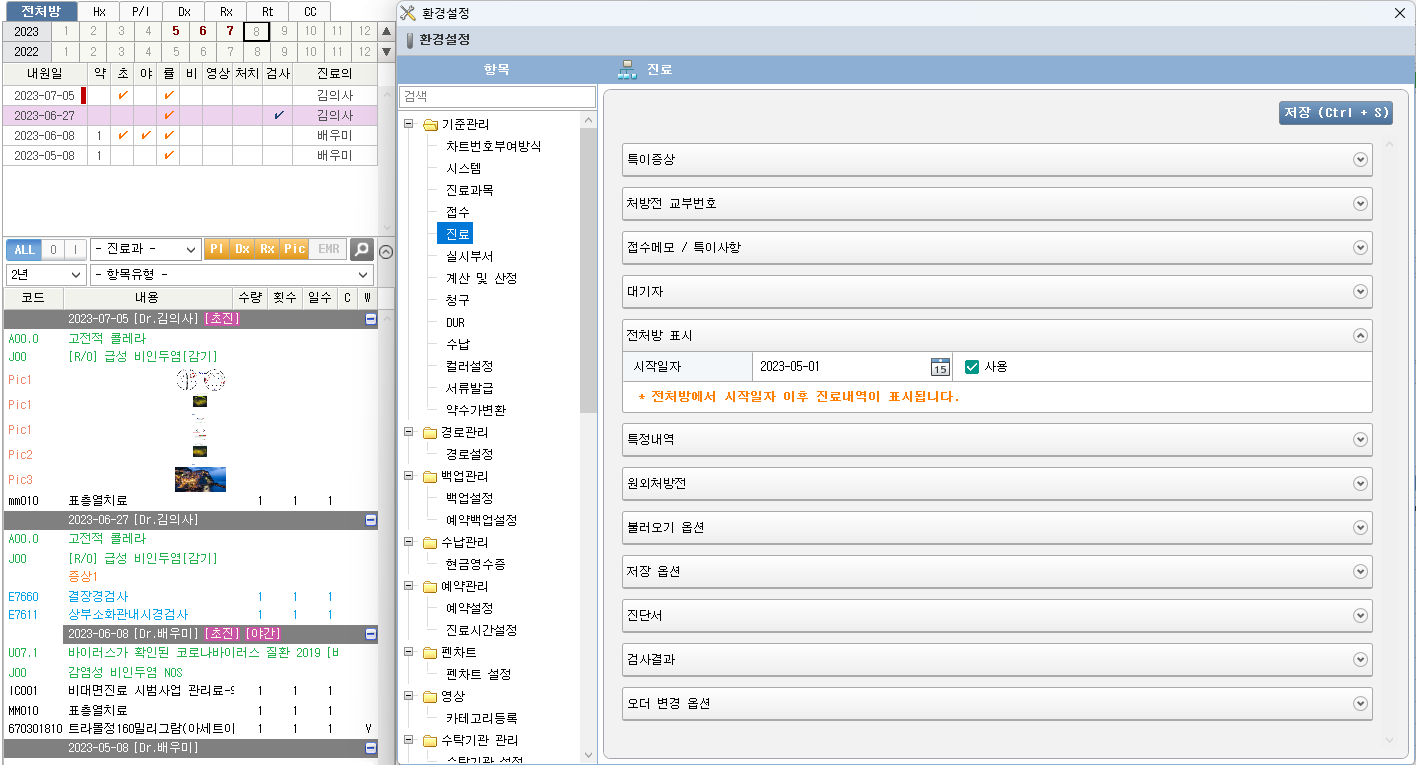This screenshot has width=1416, height=765.
Task: Select the ALL filter button
Action: pyautogui.click(x=24, y=249)
